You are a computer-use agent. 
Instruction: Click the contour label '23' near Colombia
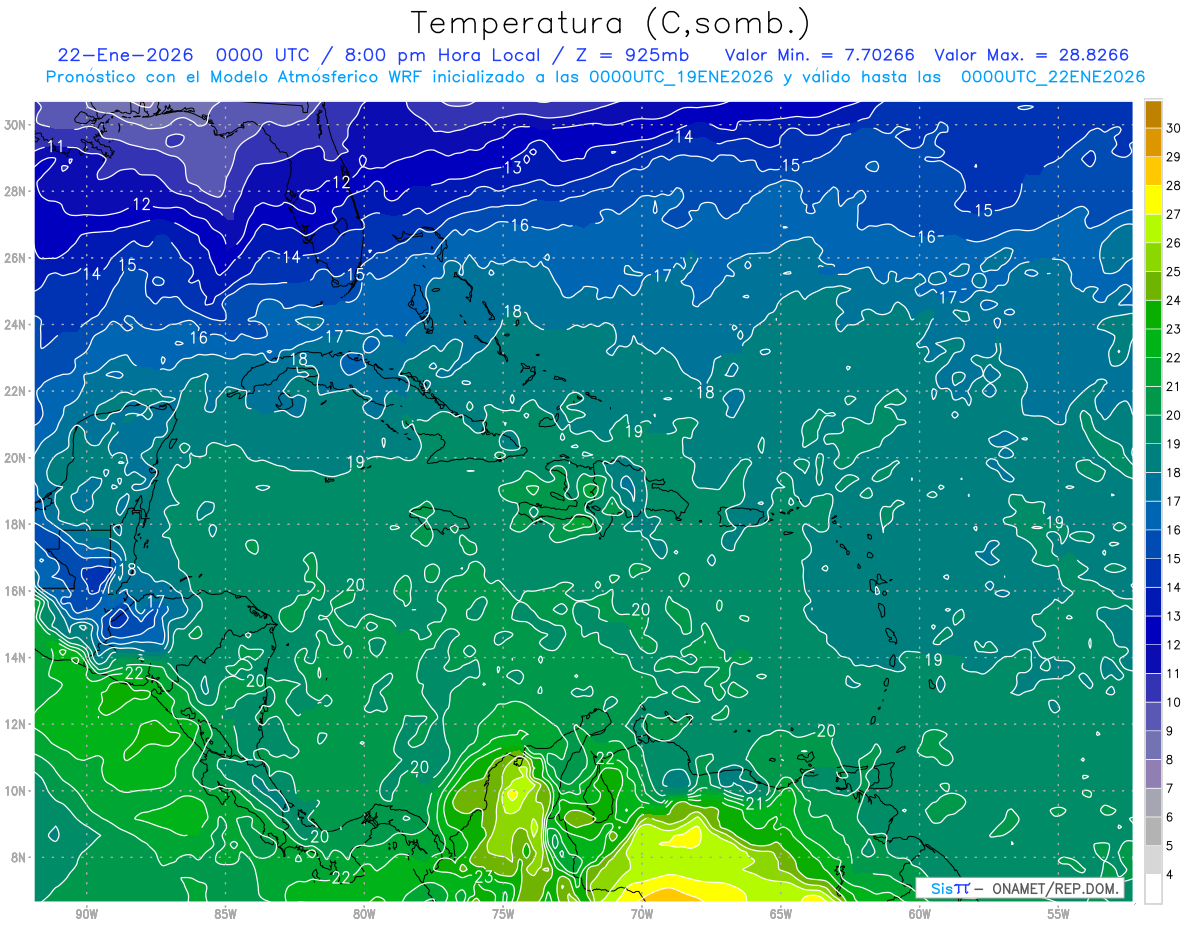click(483, 877)
